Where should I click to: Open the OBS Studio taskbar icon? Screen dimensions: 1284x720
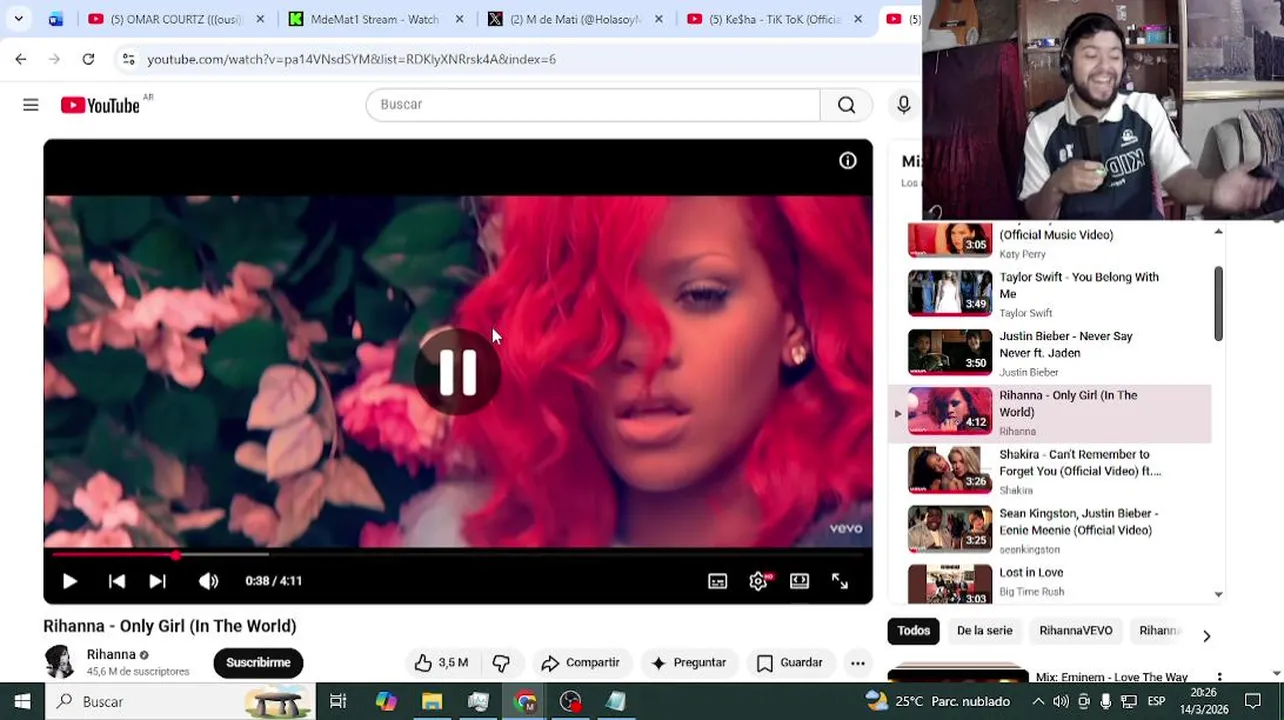[571, 702]
